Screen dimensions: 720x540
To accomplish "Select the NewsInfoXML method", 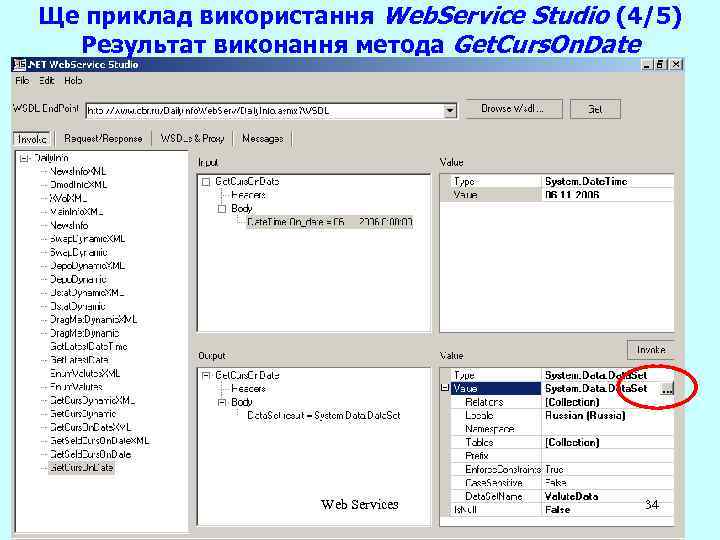I will (78, 171).
